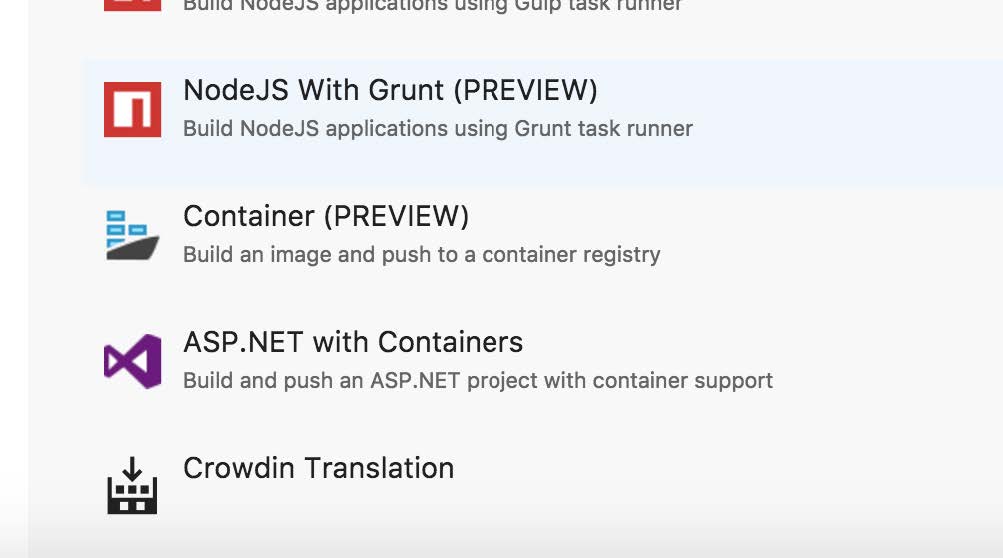Viewport: 1003px width, 558px height.
Task: Click the red npm icon beside NodeJS With Grunt
Action: coord(132,109)
